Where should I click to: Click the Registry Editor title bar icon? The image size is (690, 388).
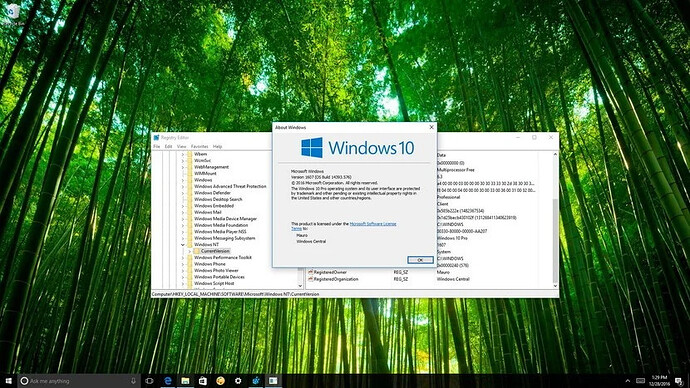156,138
